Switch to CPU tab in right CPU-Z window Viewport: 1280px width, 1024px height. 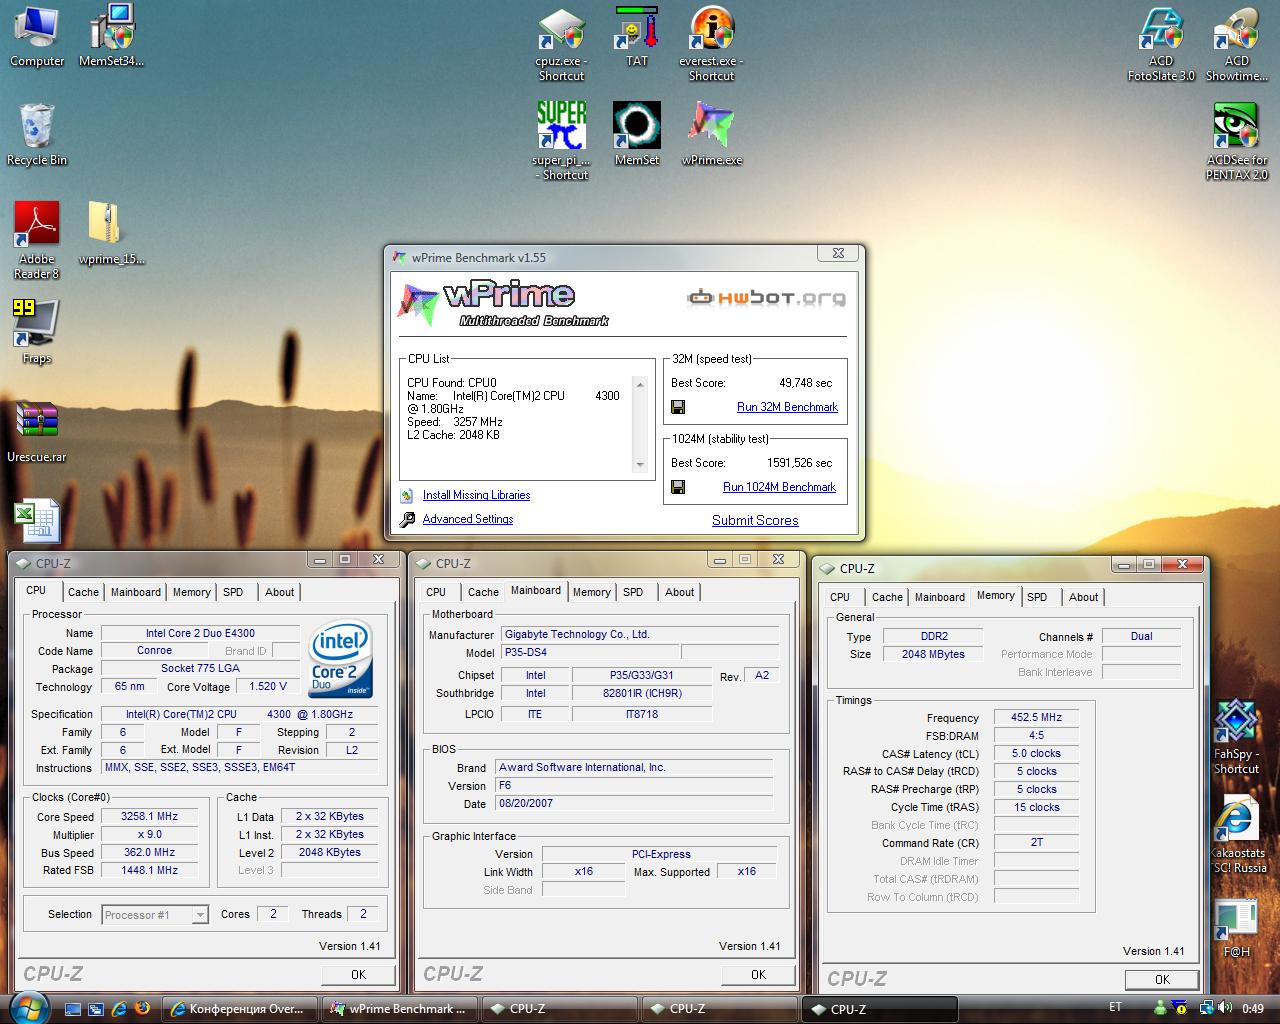(x=840, y=597)
